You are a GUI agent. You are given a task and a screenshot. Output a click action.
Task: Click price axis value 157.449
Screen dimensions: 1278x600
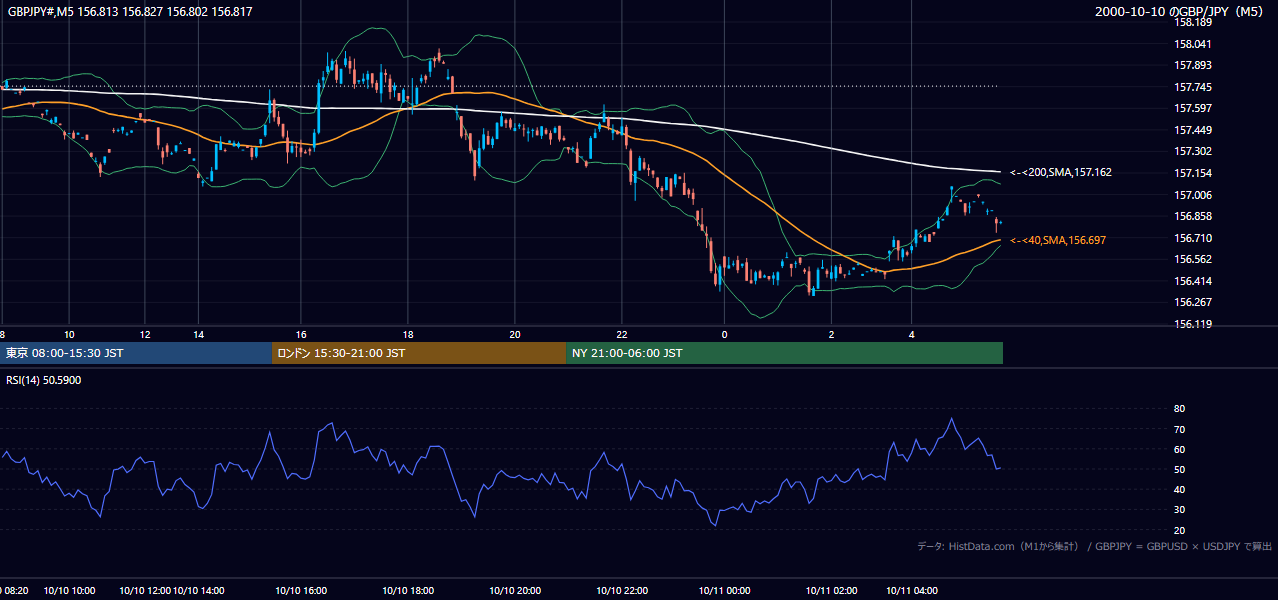coord(1193,130)
